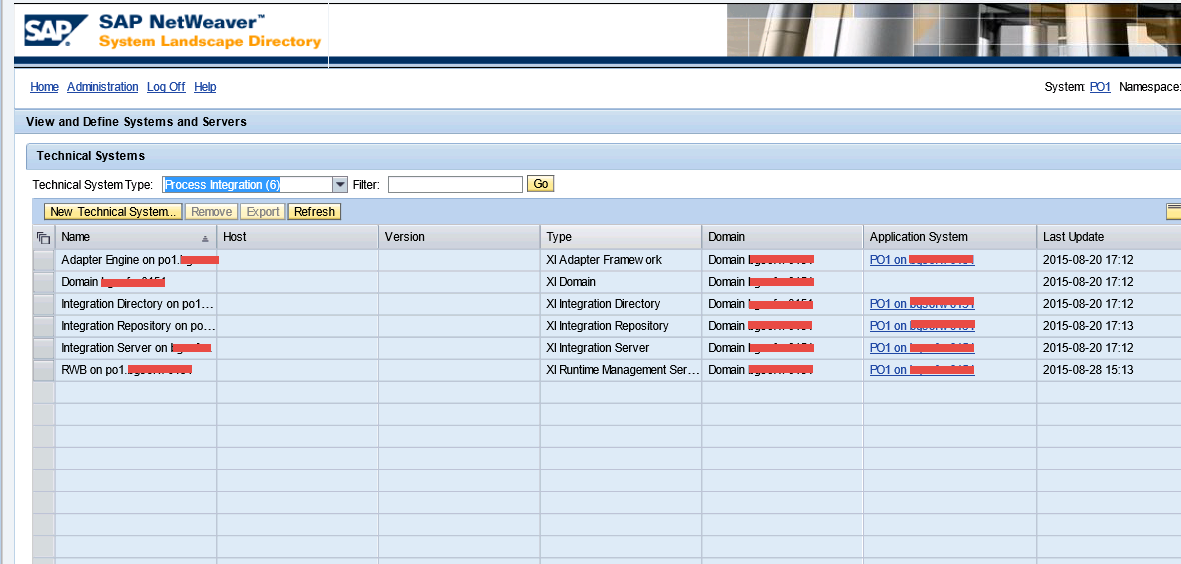The width and height of the screenshot is (1181, 564).
Task: Click the Type column header
Action: pos(621,237)
